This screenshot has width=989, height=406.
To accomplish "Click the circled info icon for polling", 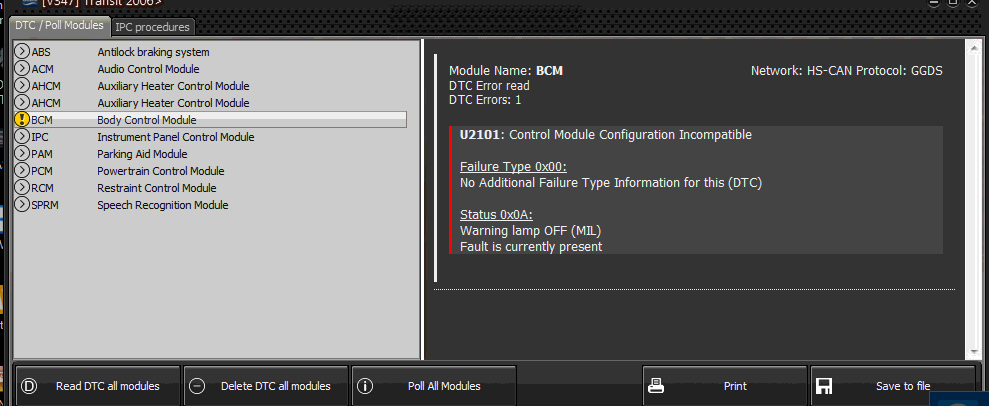I will tap(365, 386).
